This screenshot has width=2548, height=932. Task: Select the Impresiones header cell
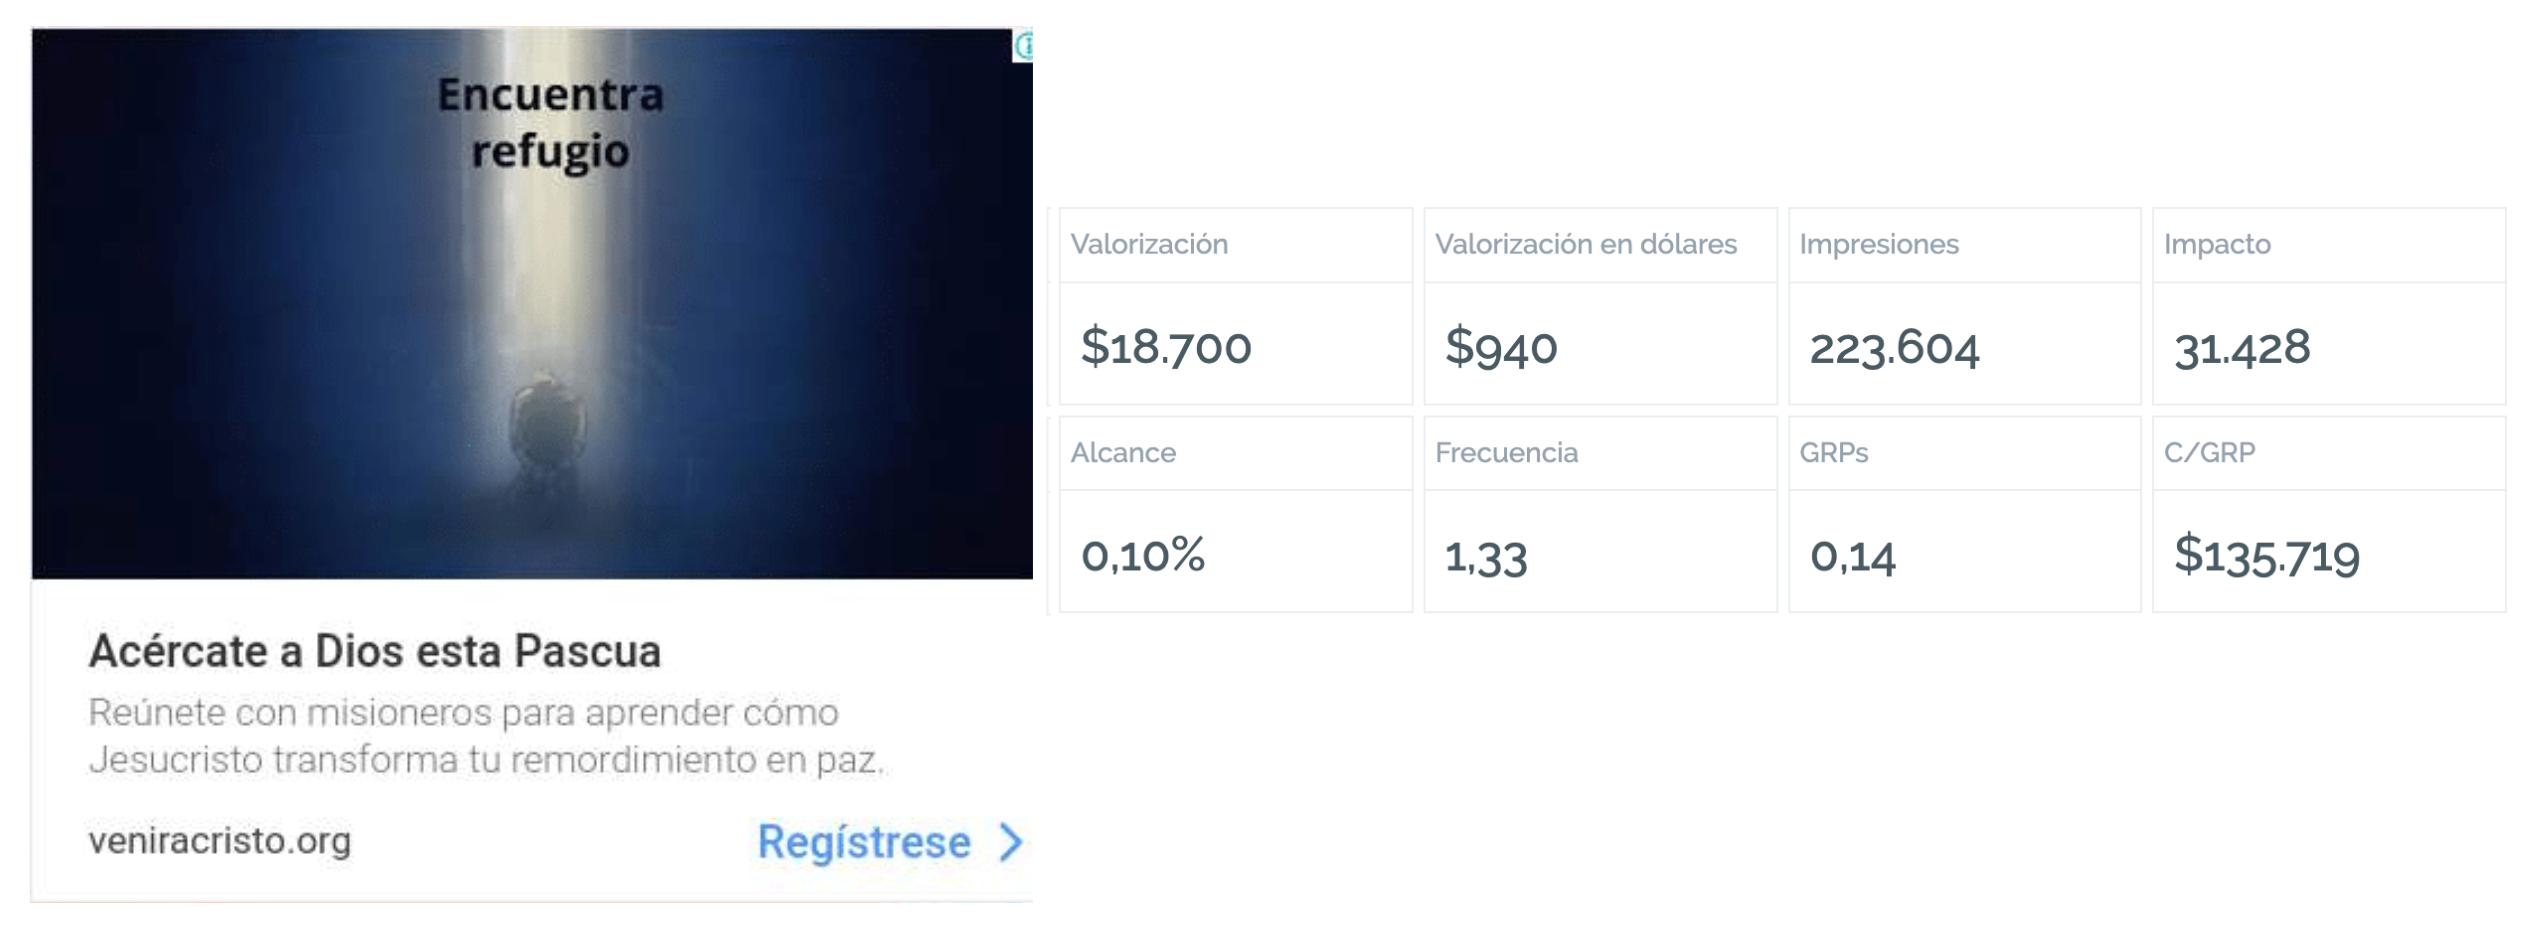click(x=1965, y=245)
